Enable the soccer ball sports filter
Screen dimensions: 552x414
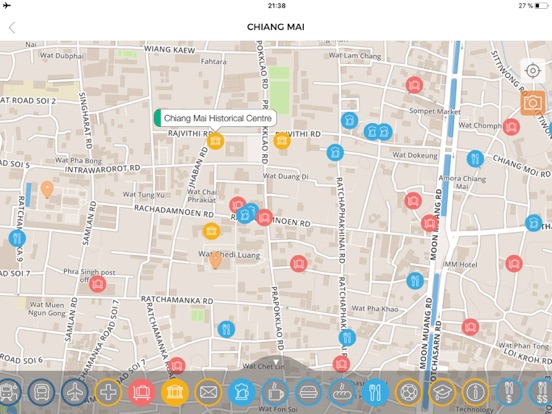[409, 392]
